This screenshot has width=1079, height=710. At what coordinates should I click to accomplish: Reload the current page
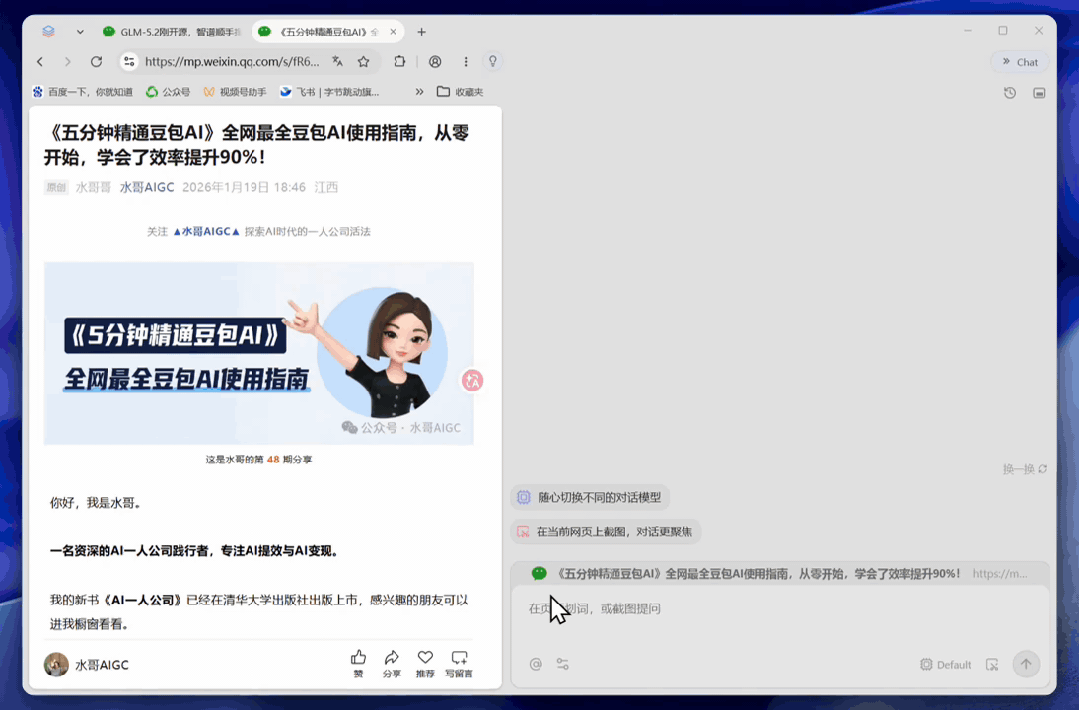(96, 61)
